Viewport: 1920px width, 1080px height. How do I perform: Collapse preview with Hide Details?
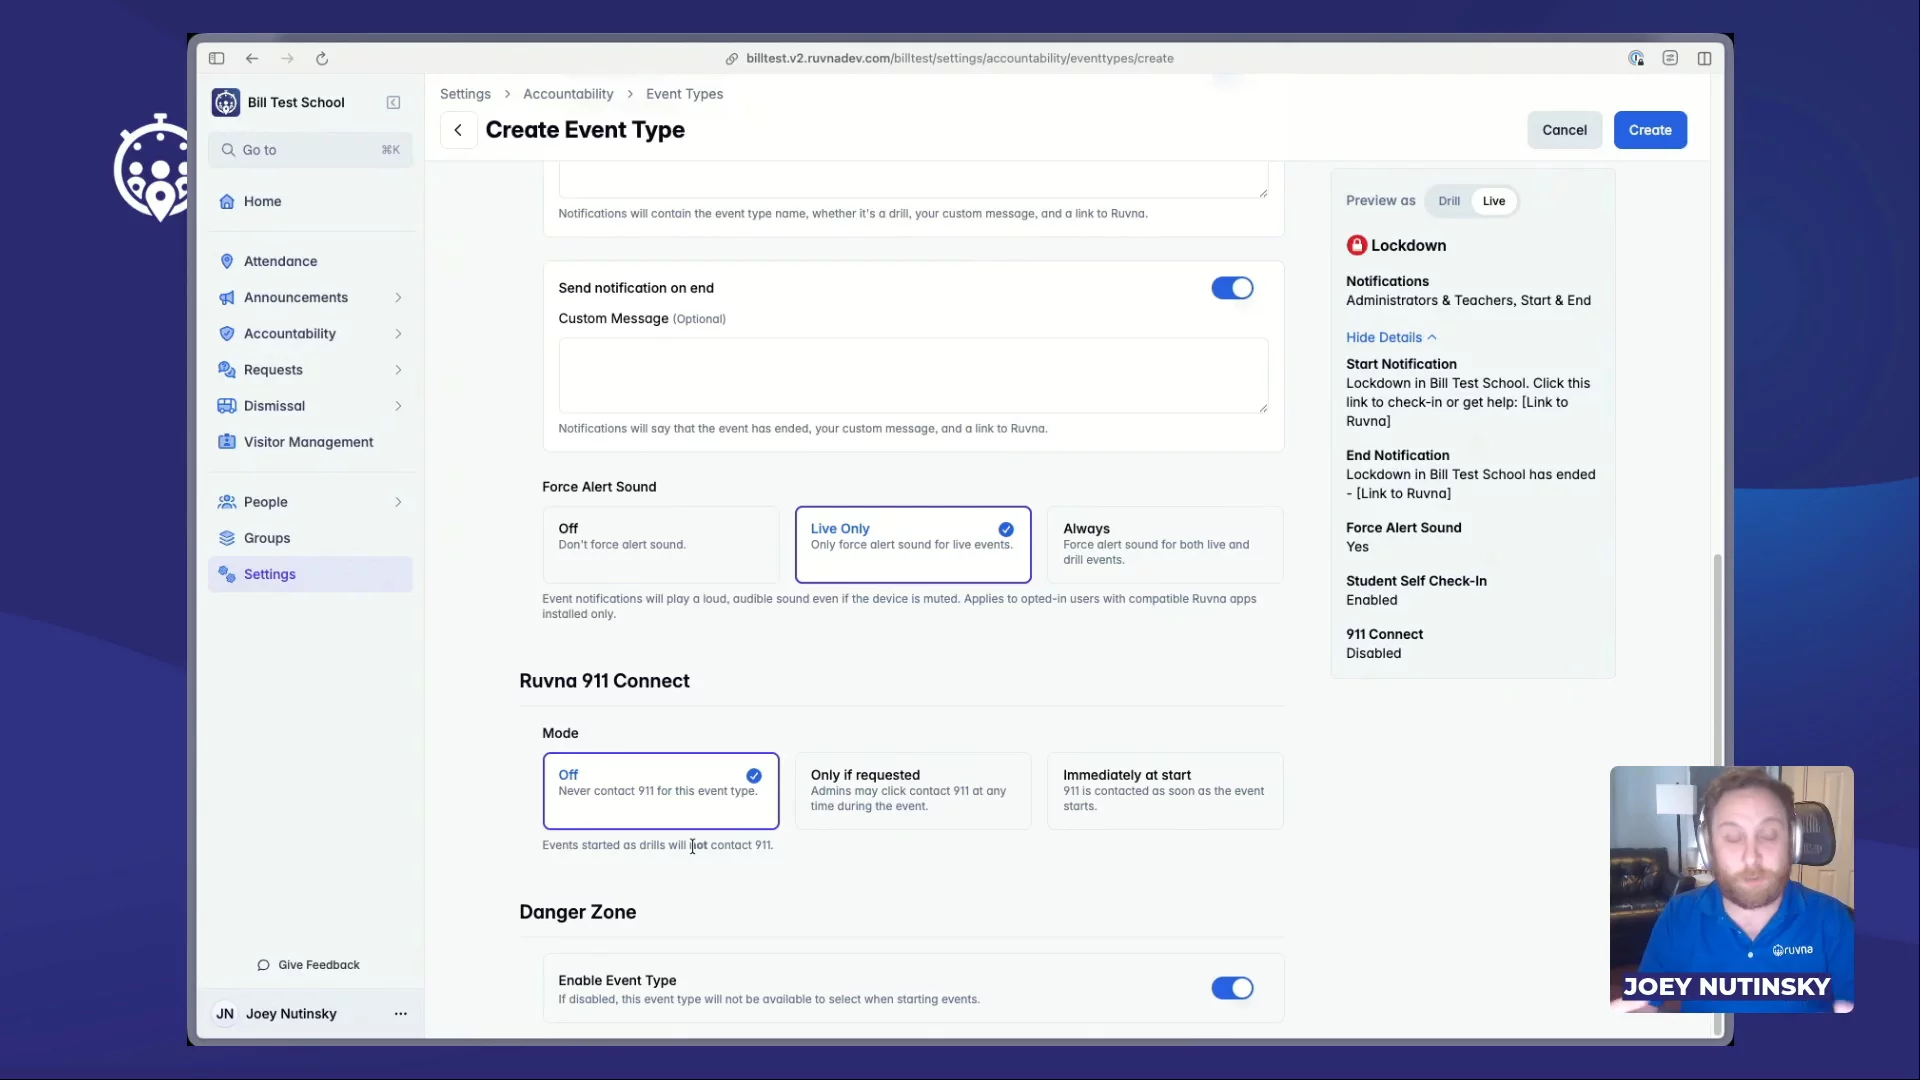click(1391, 337)
